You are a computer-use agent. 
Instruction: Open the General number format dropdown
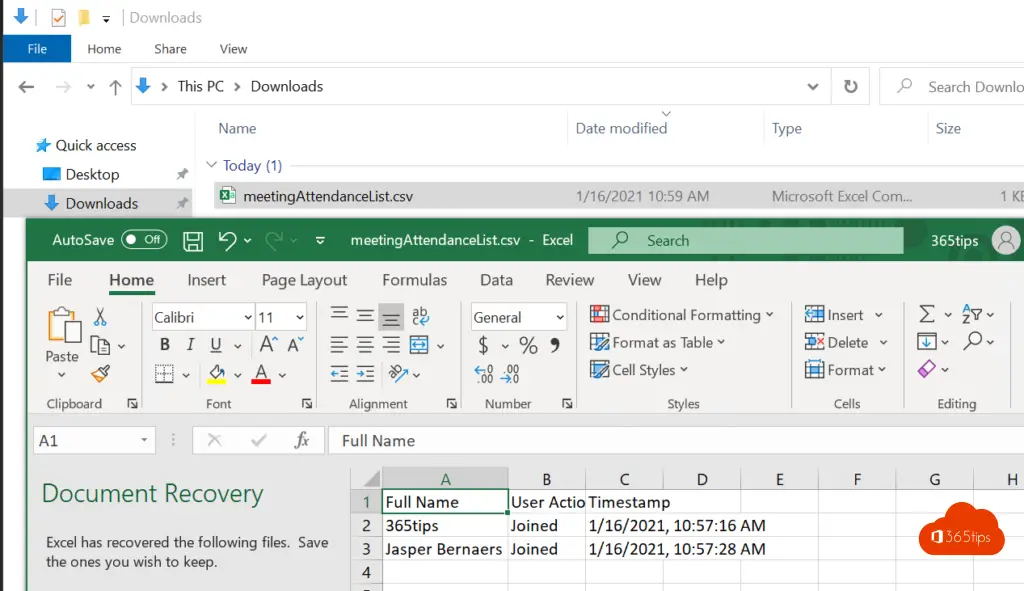pyautogui.click(x=560, y=317)
